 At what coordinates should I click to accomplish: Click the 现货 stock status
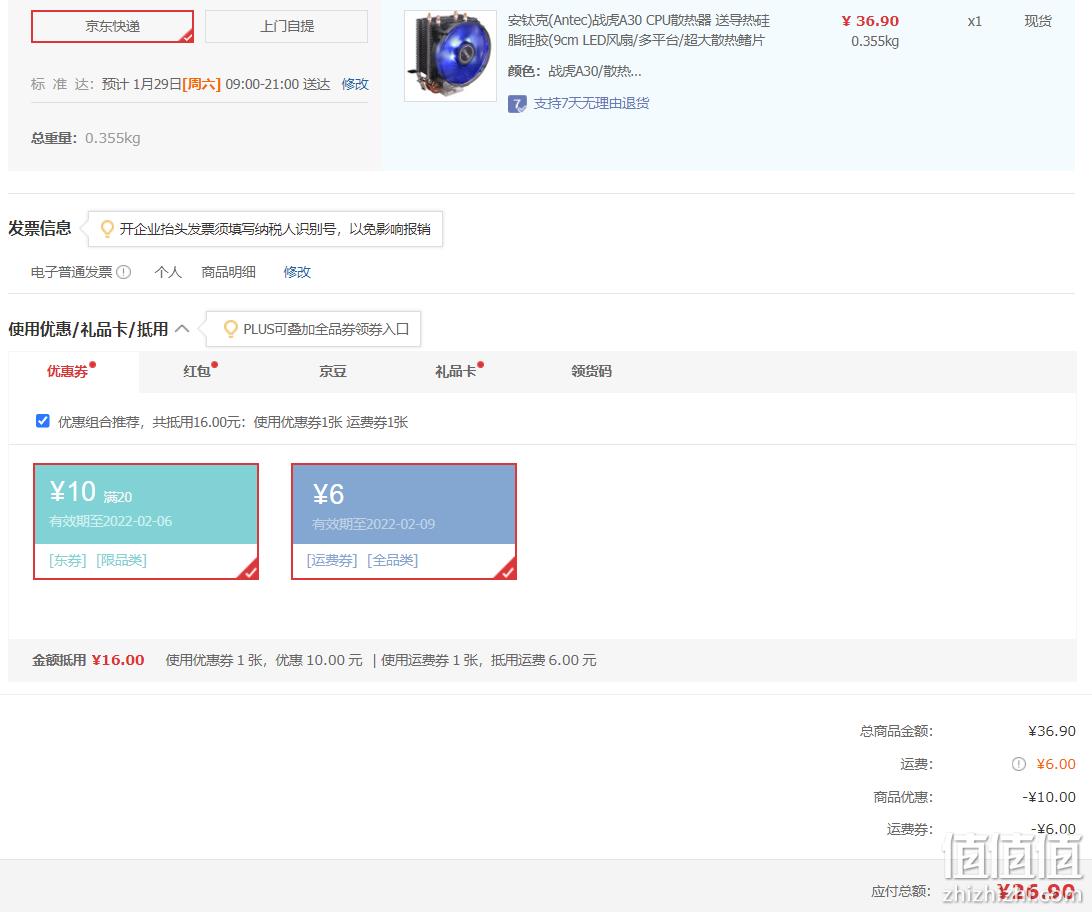tap(1038, 22)
